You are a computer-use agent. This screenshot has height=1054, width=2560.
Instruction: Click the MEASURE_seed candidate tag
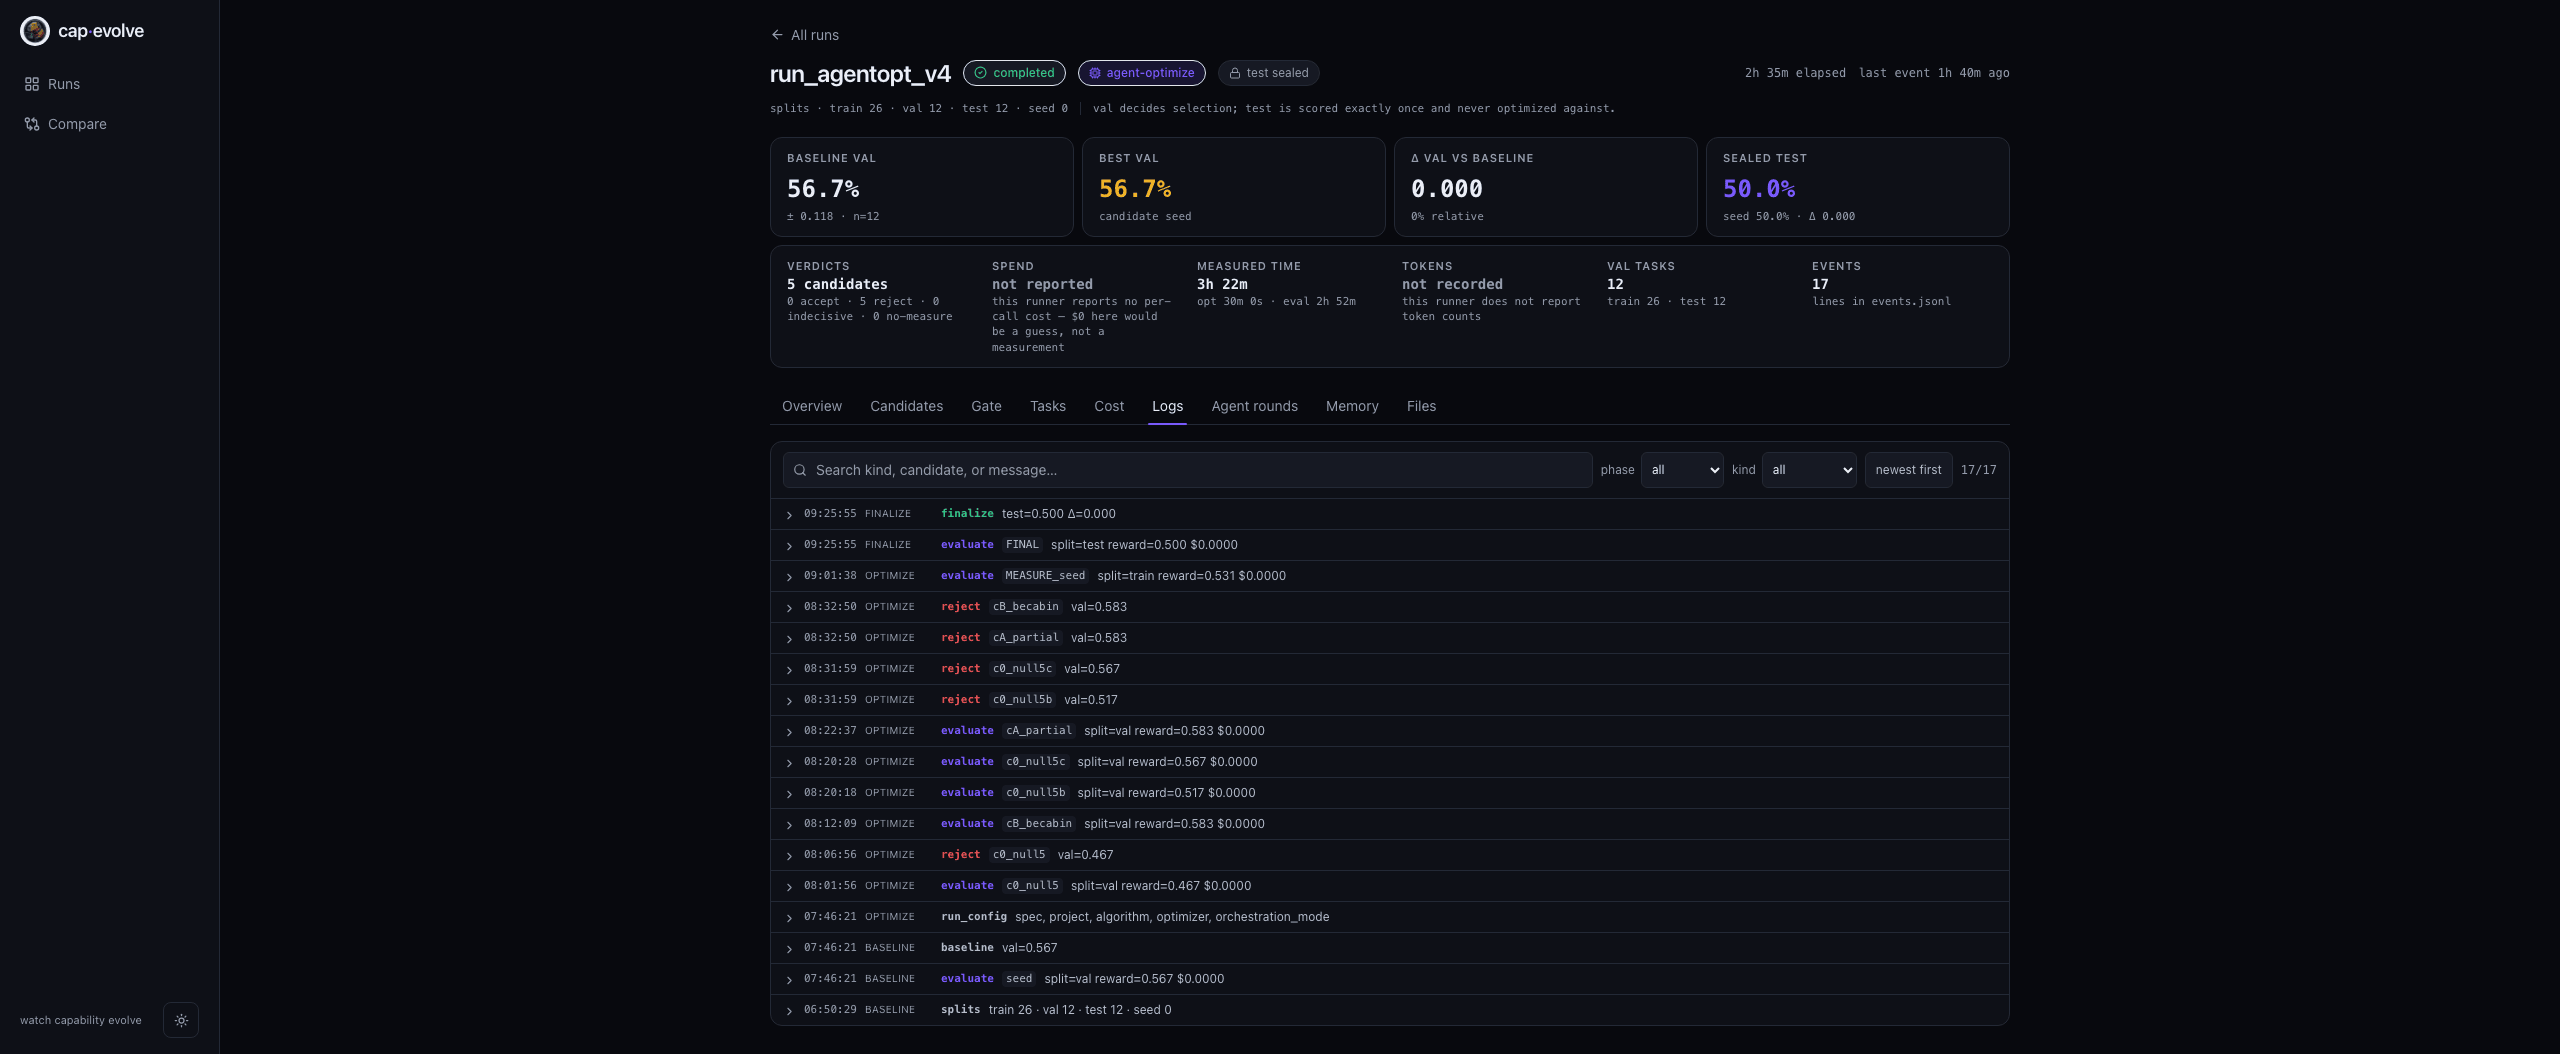point(1045,576)
